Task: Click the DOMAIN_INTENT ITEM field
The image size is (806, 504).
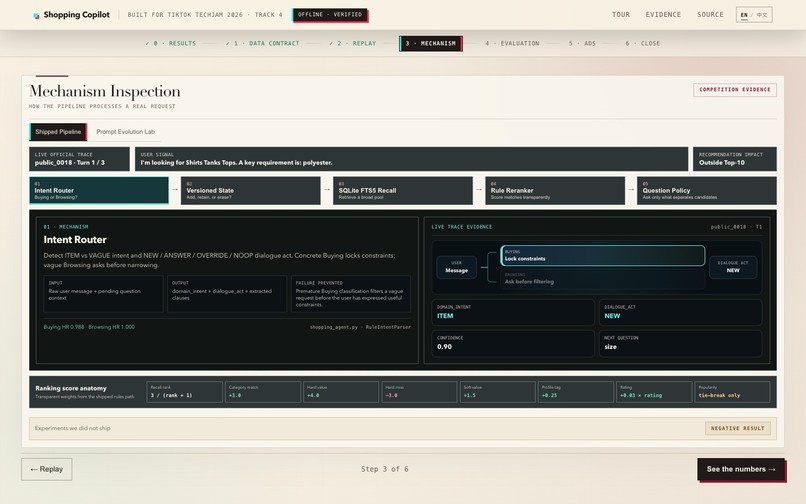Action: (512, 312)
